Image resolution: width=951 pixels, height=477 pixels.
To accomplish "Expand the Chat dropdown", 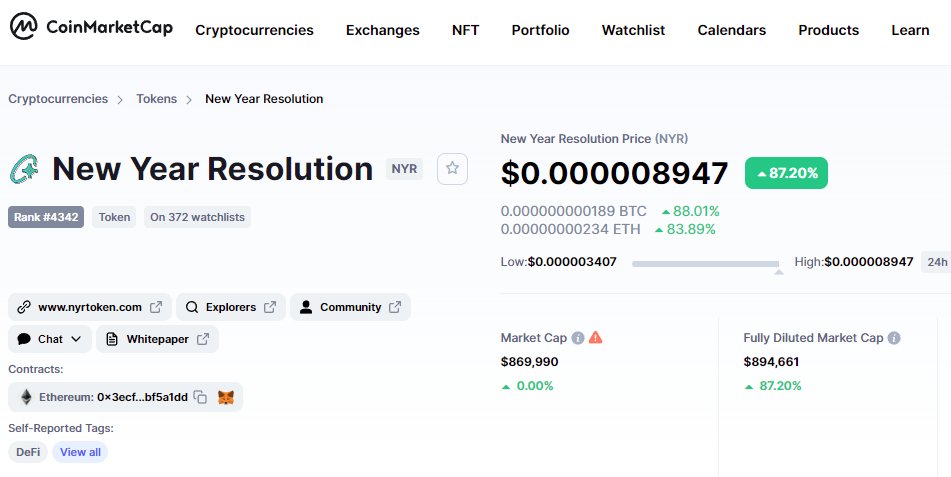I will coord(50,339).
